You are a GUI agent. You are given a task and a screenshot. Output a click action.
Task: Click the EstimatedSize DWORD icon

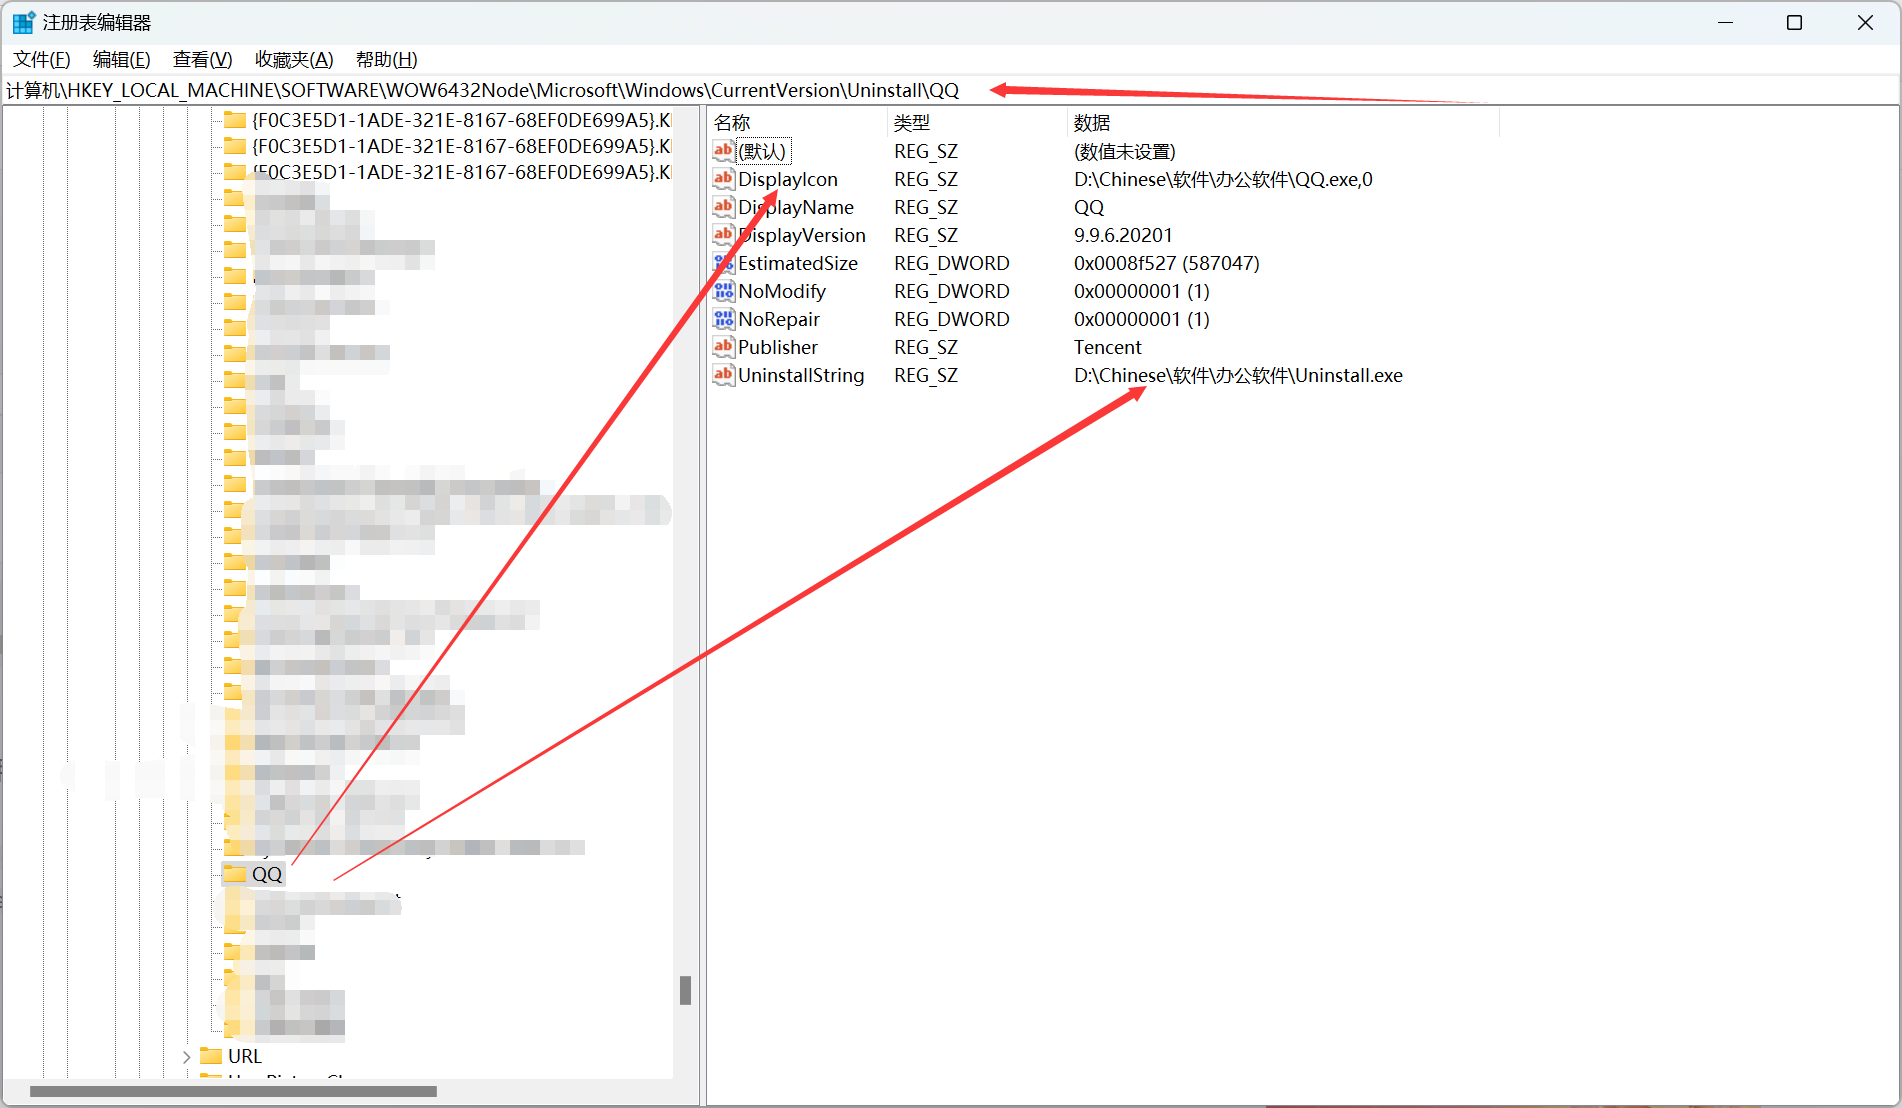pos(723,262)
